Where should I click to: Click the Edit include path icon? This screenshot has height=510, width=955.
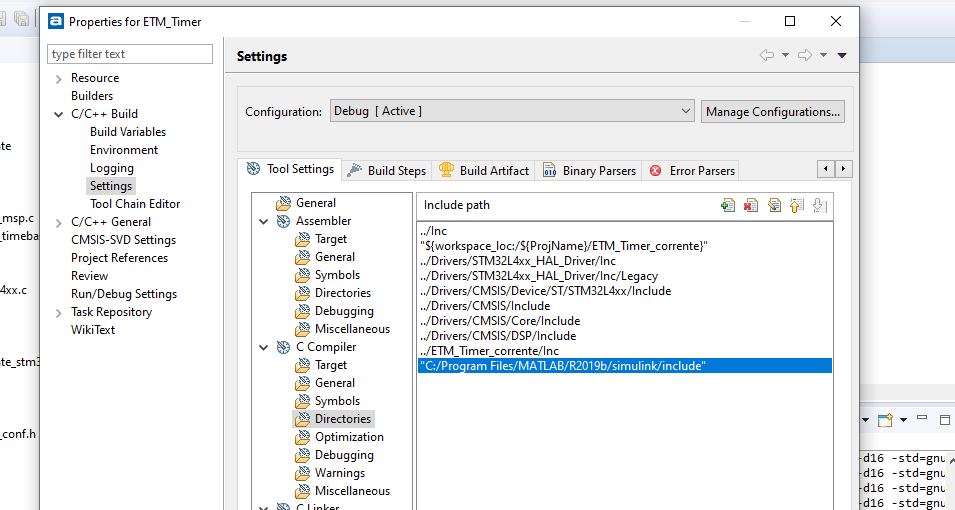pos(774,205)
